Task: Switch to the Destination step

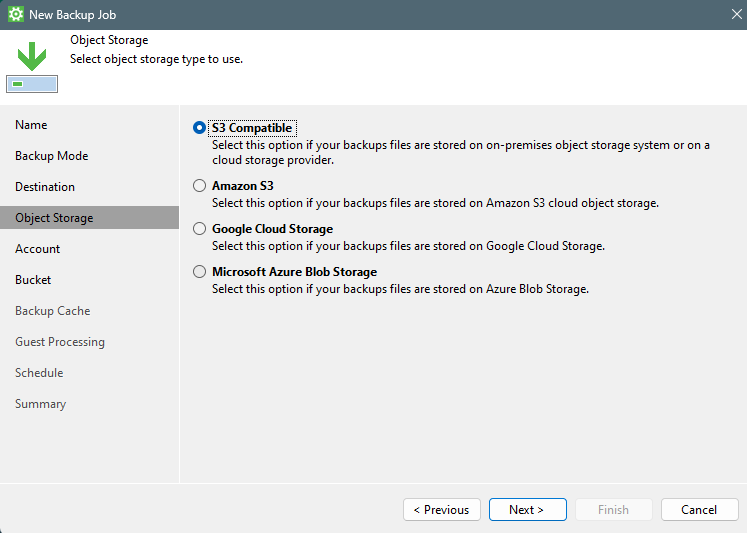Action: pyautogui.click(x=45, y=187)
